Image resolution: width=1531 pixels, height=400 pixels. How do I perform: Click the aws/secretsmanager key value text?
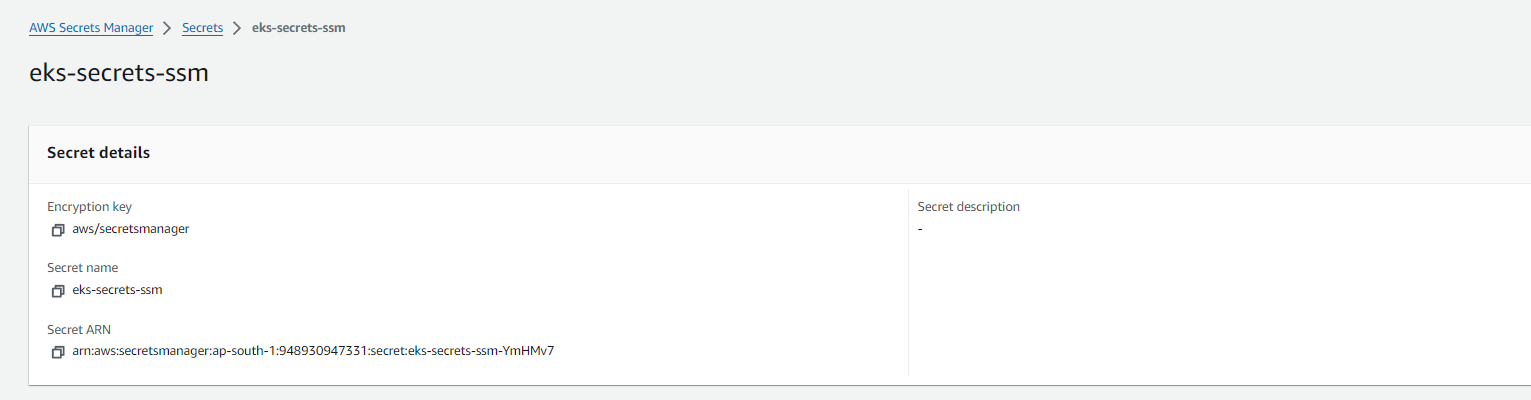[131, 229]
